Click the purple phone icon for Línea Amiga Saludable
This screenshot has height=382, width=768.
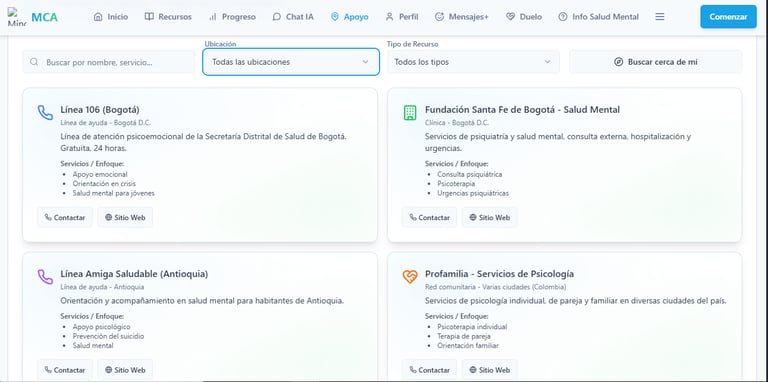45,277
